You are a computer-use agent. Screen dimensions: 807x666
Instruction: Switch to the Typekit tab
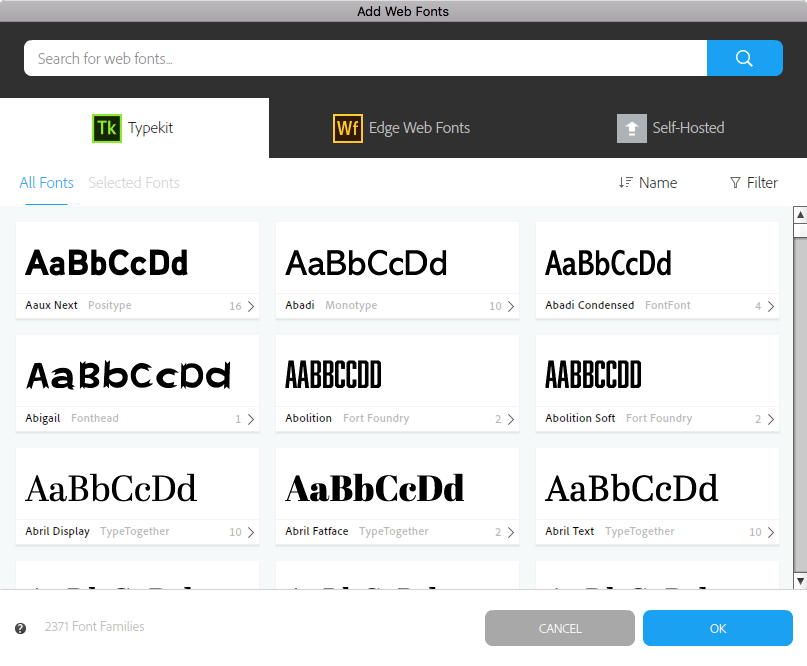pyautogui.click(x=134, y=128)
